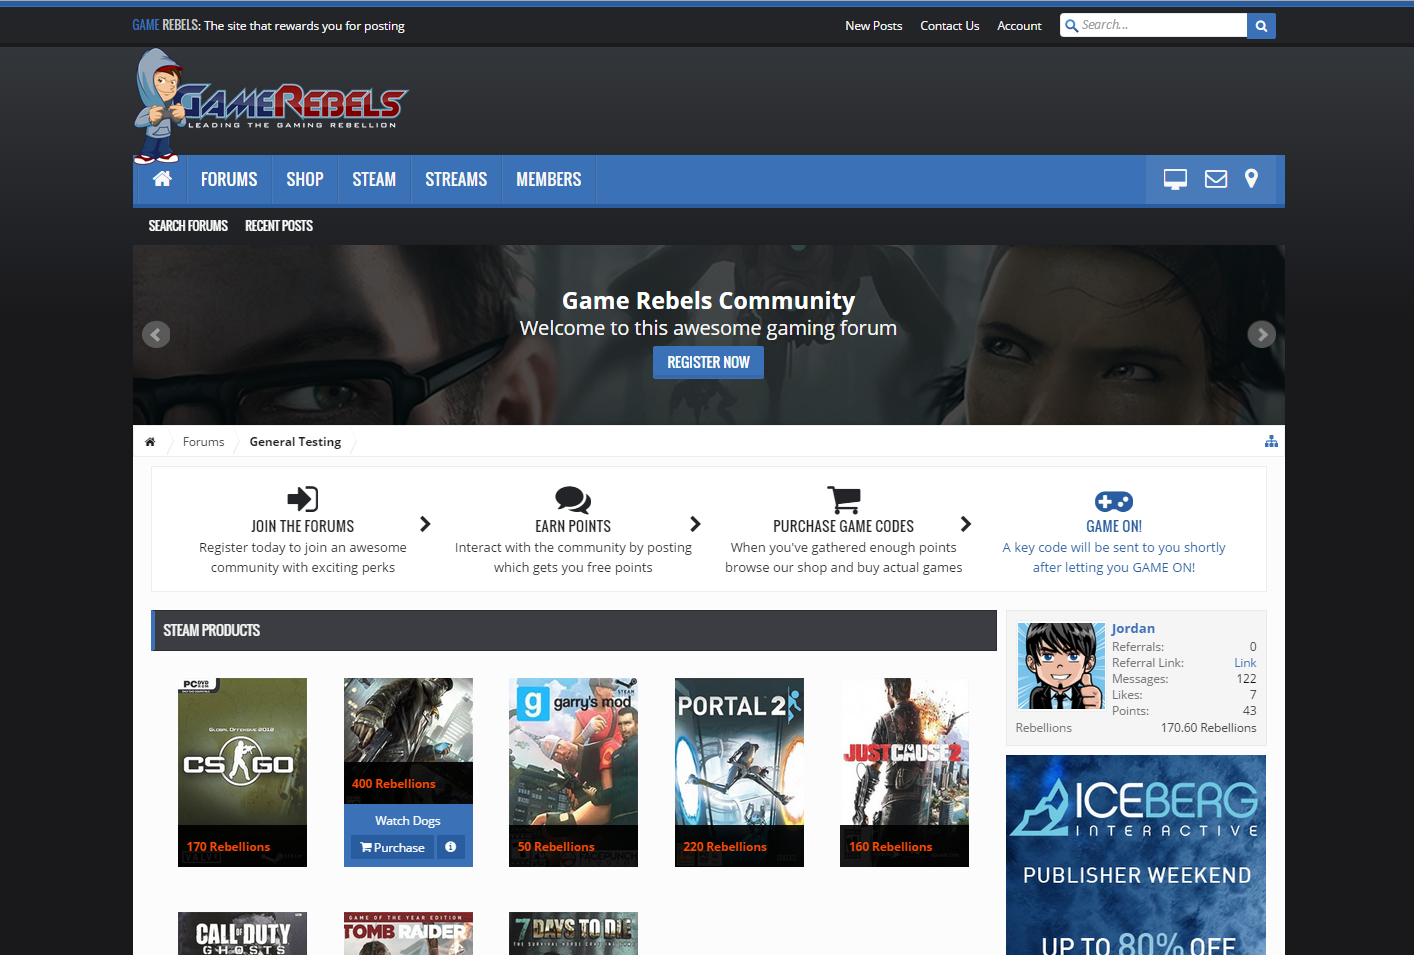Open the desktop monitor icon in navbar

pyautogui.click(x=1175, y=179)
